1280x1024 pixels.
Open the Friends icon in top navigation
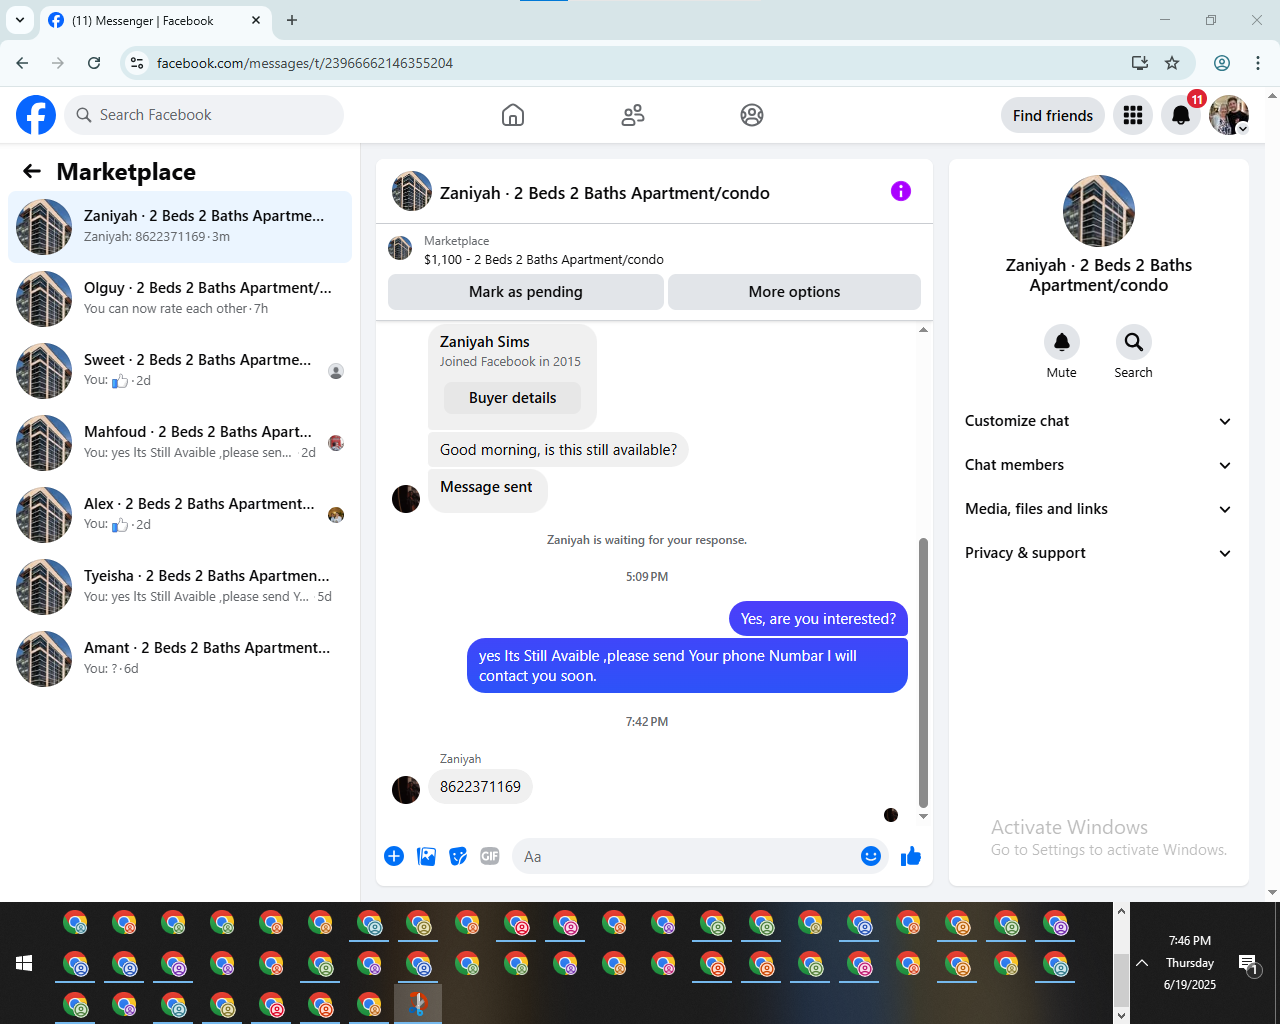click(x=633, y=115)
